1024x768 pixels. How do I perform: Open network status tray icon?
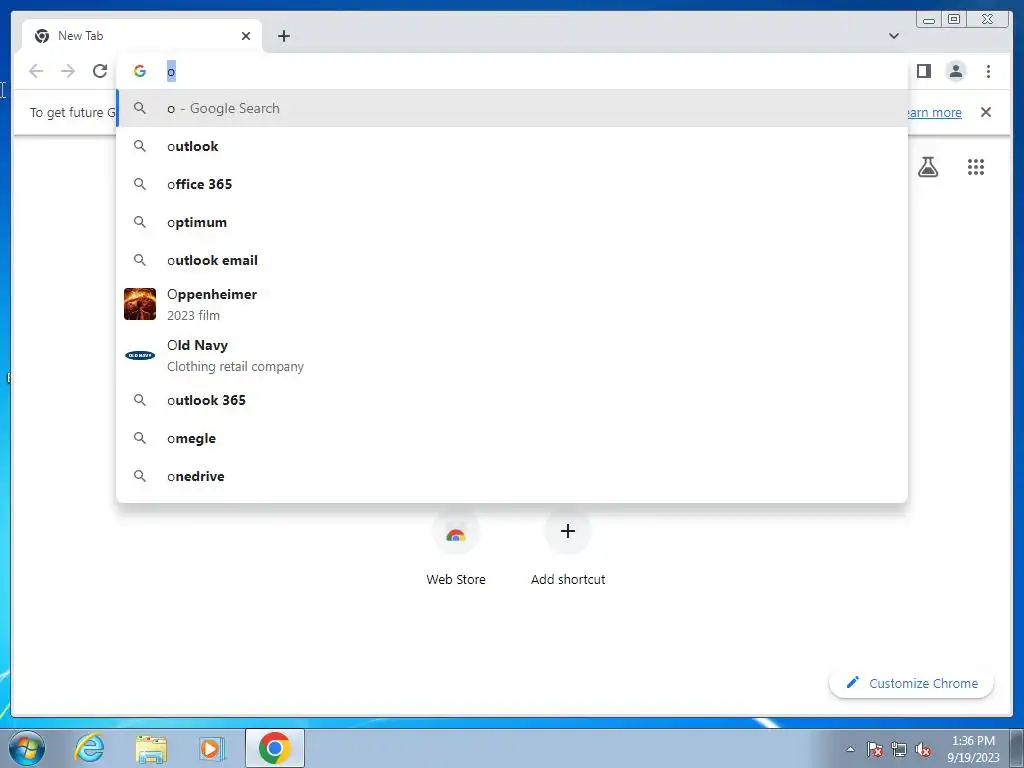[899, 749]
